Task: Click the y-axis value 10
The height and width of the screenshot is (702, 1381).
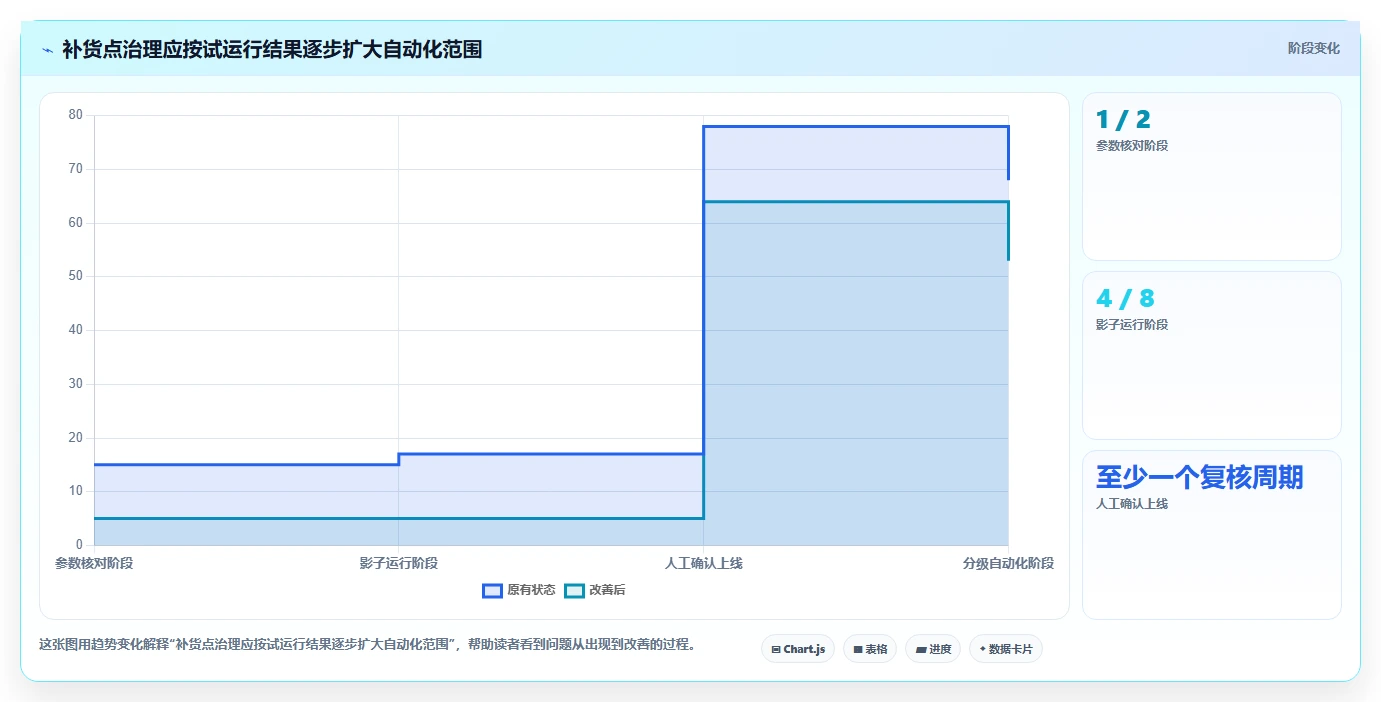Action: [x=76, y=491]
